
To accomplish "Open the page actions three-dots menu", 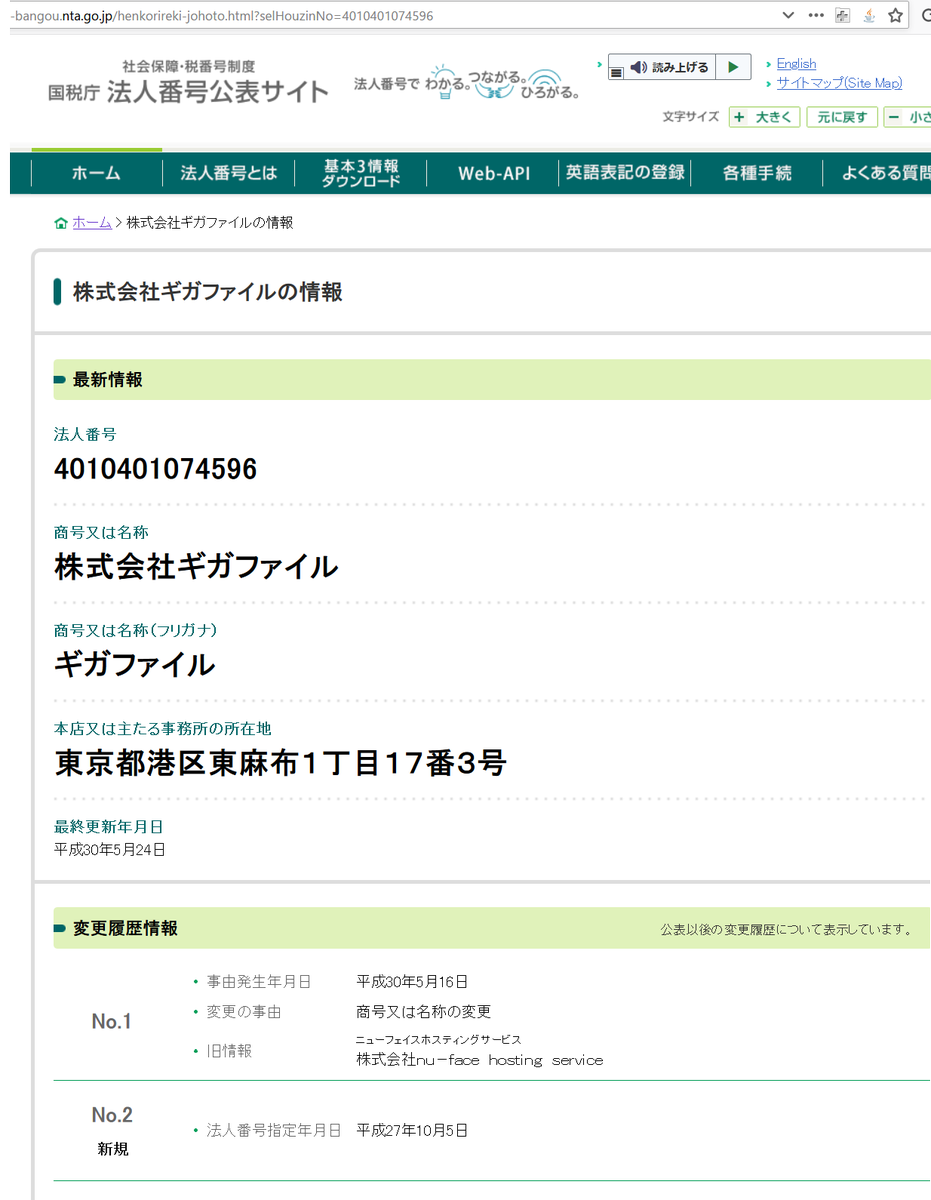I will pos(816,16).
